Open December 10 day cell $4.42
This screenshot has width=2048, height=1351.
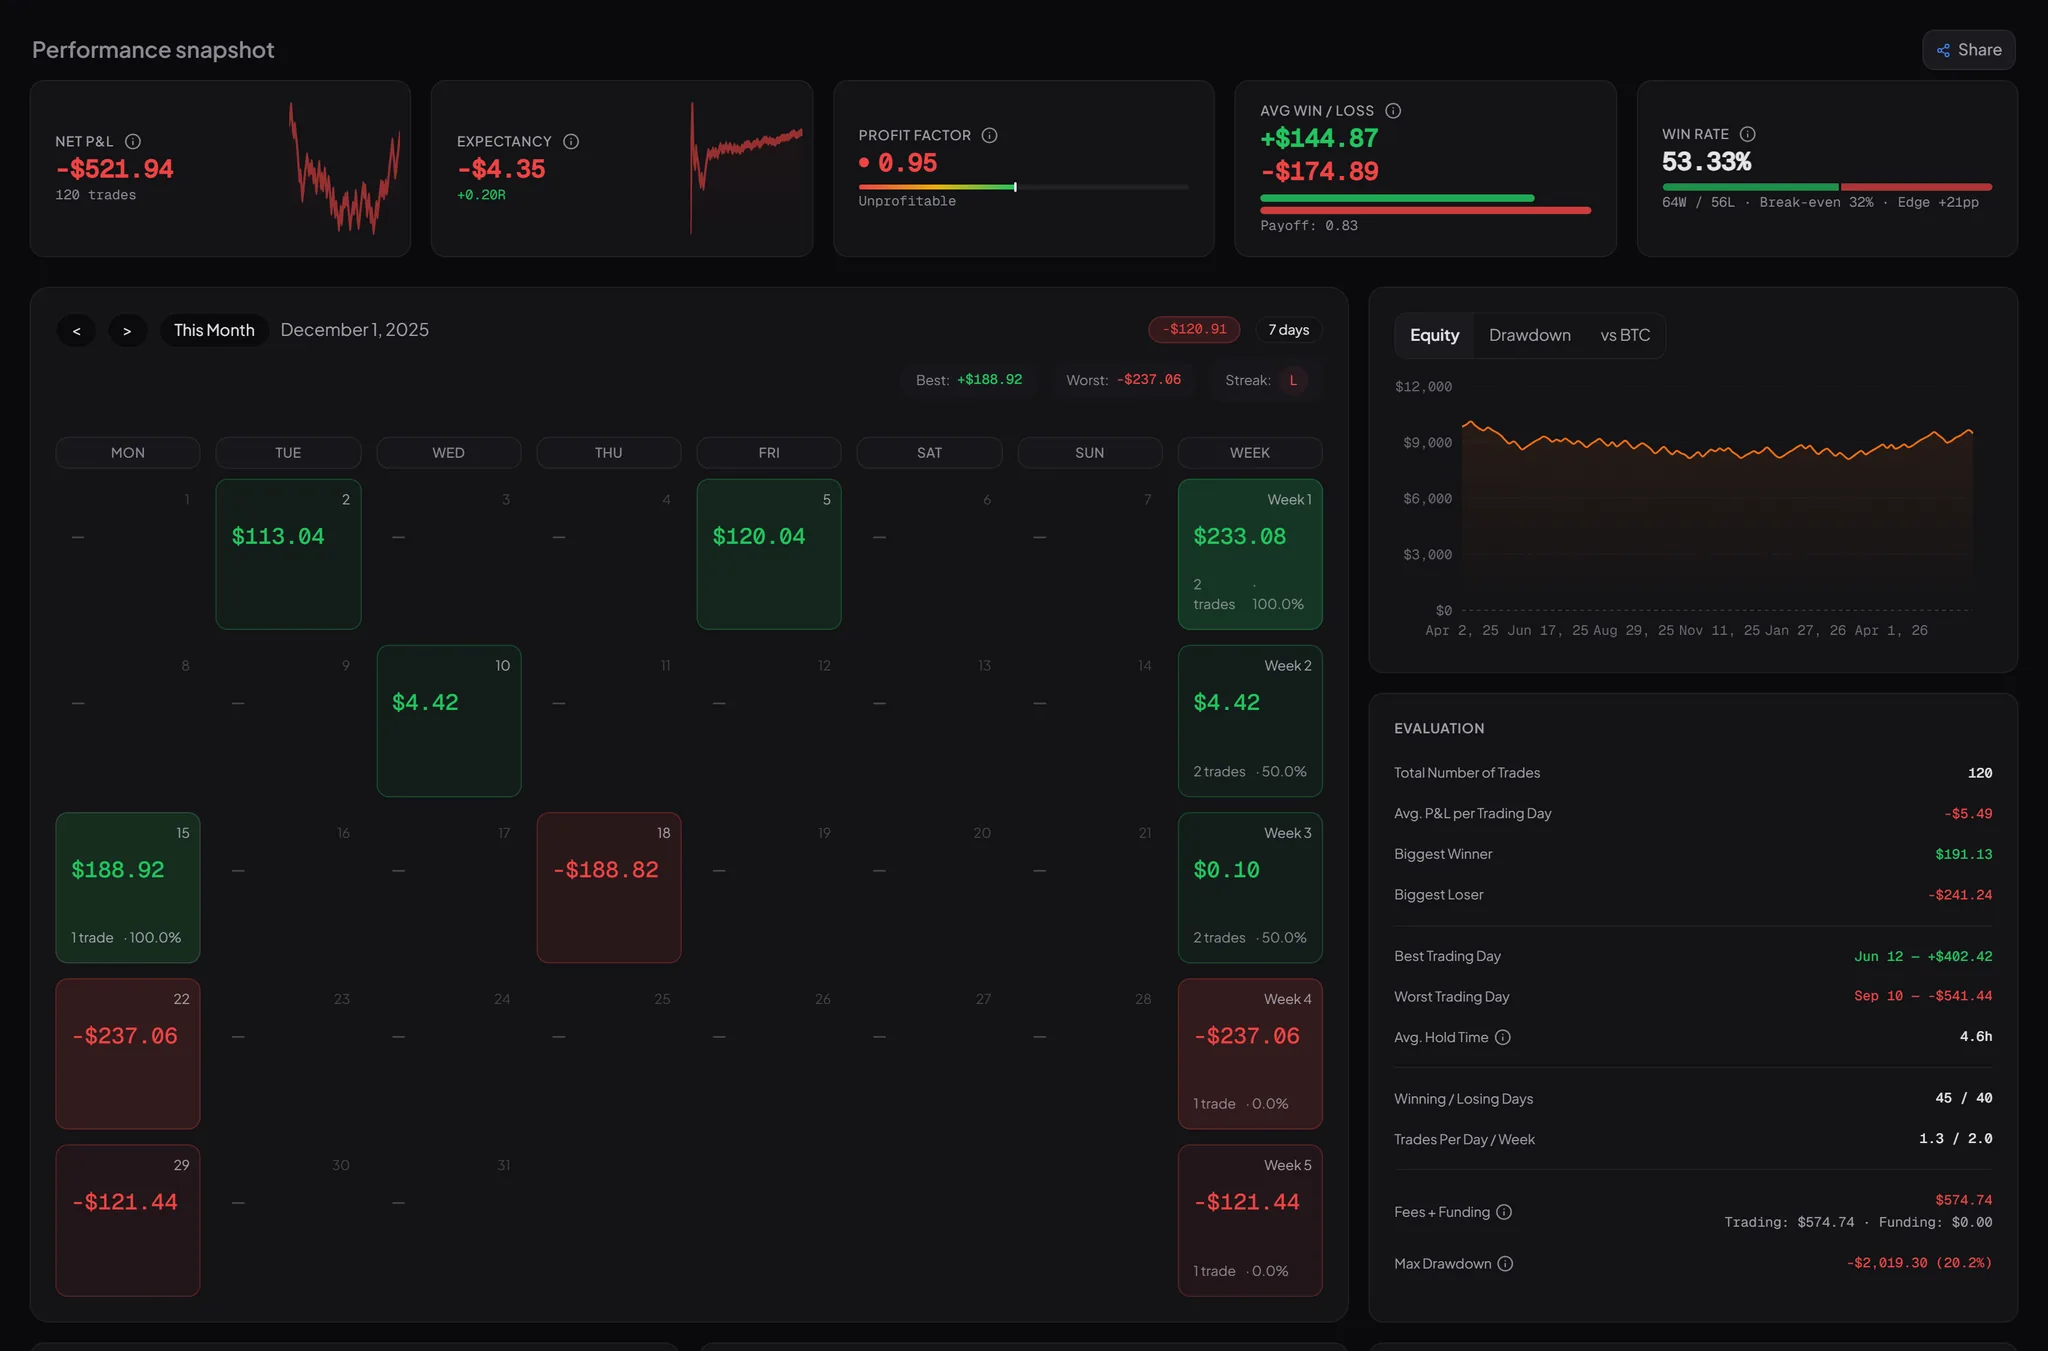(449, 721)
